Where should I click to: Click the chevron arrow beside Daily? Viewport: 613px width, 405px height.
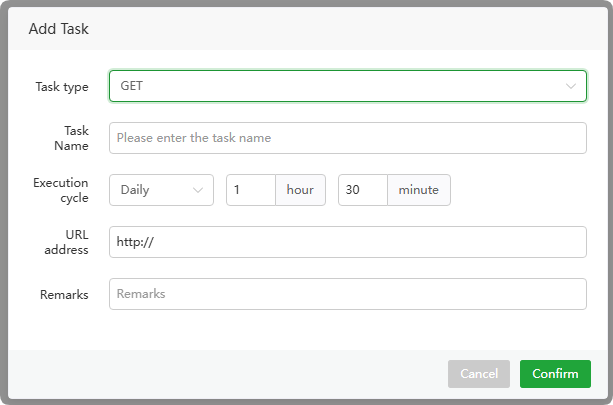(197, 190)
